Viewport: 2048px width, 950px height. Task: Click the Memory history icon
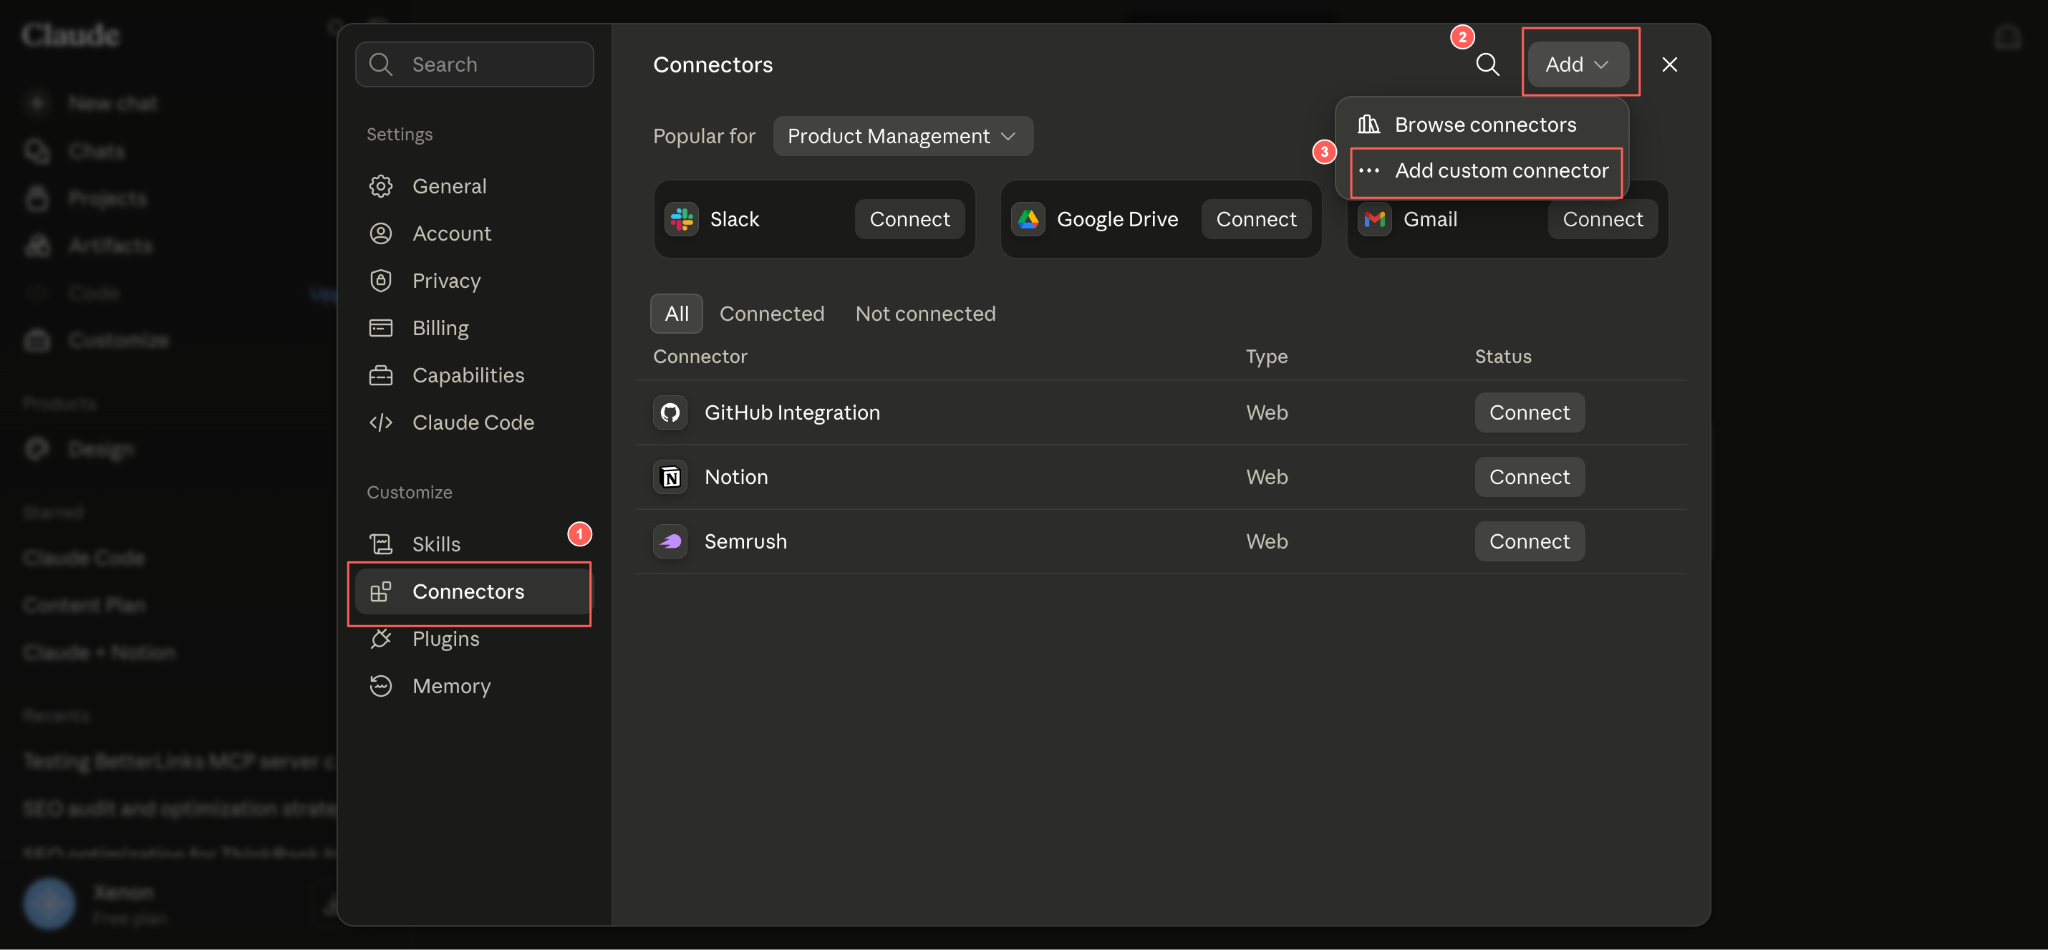click(381, 686)
